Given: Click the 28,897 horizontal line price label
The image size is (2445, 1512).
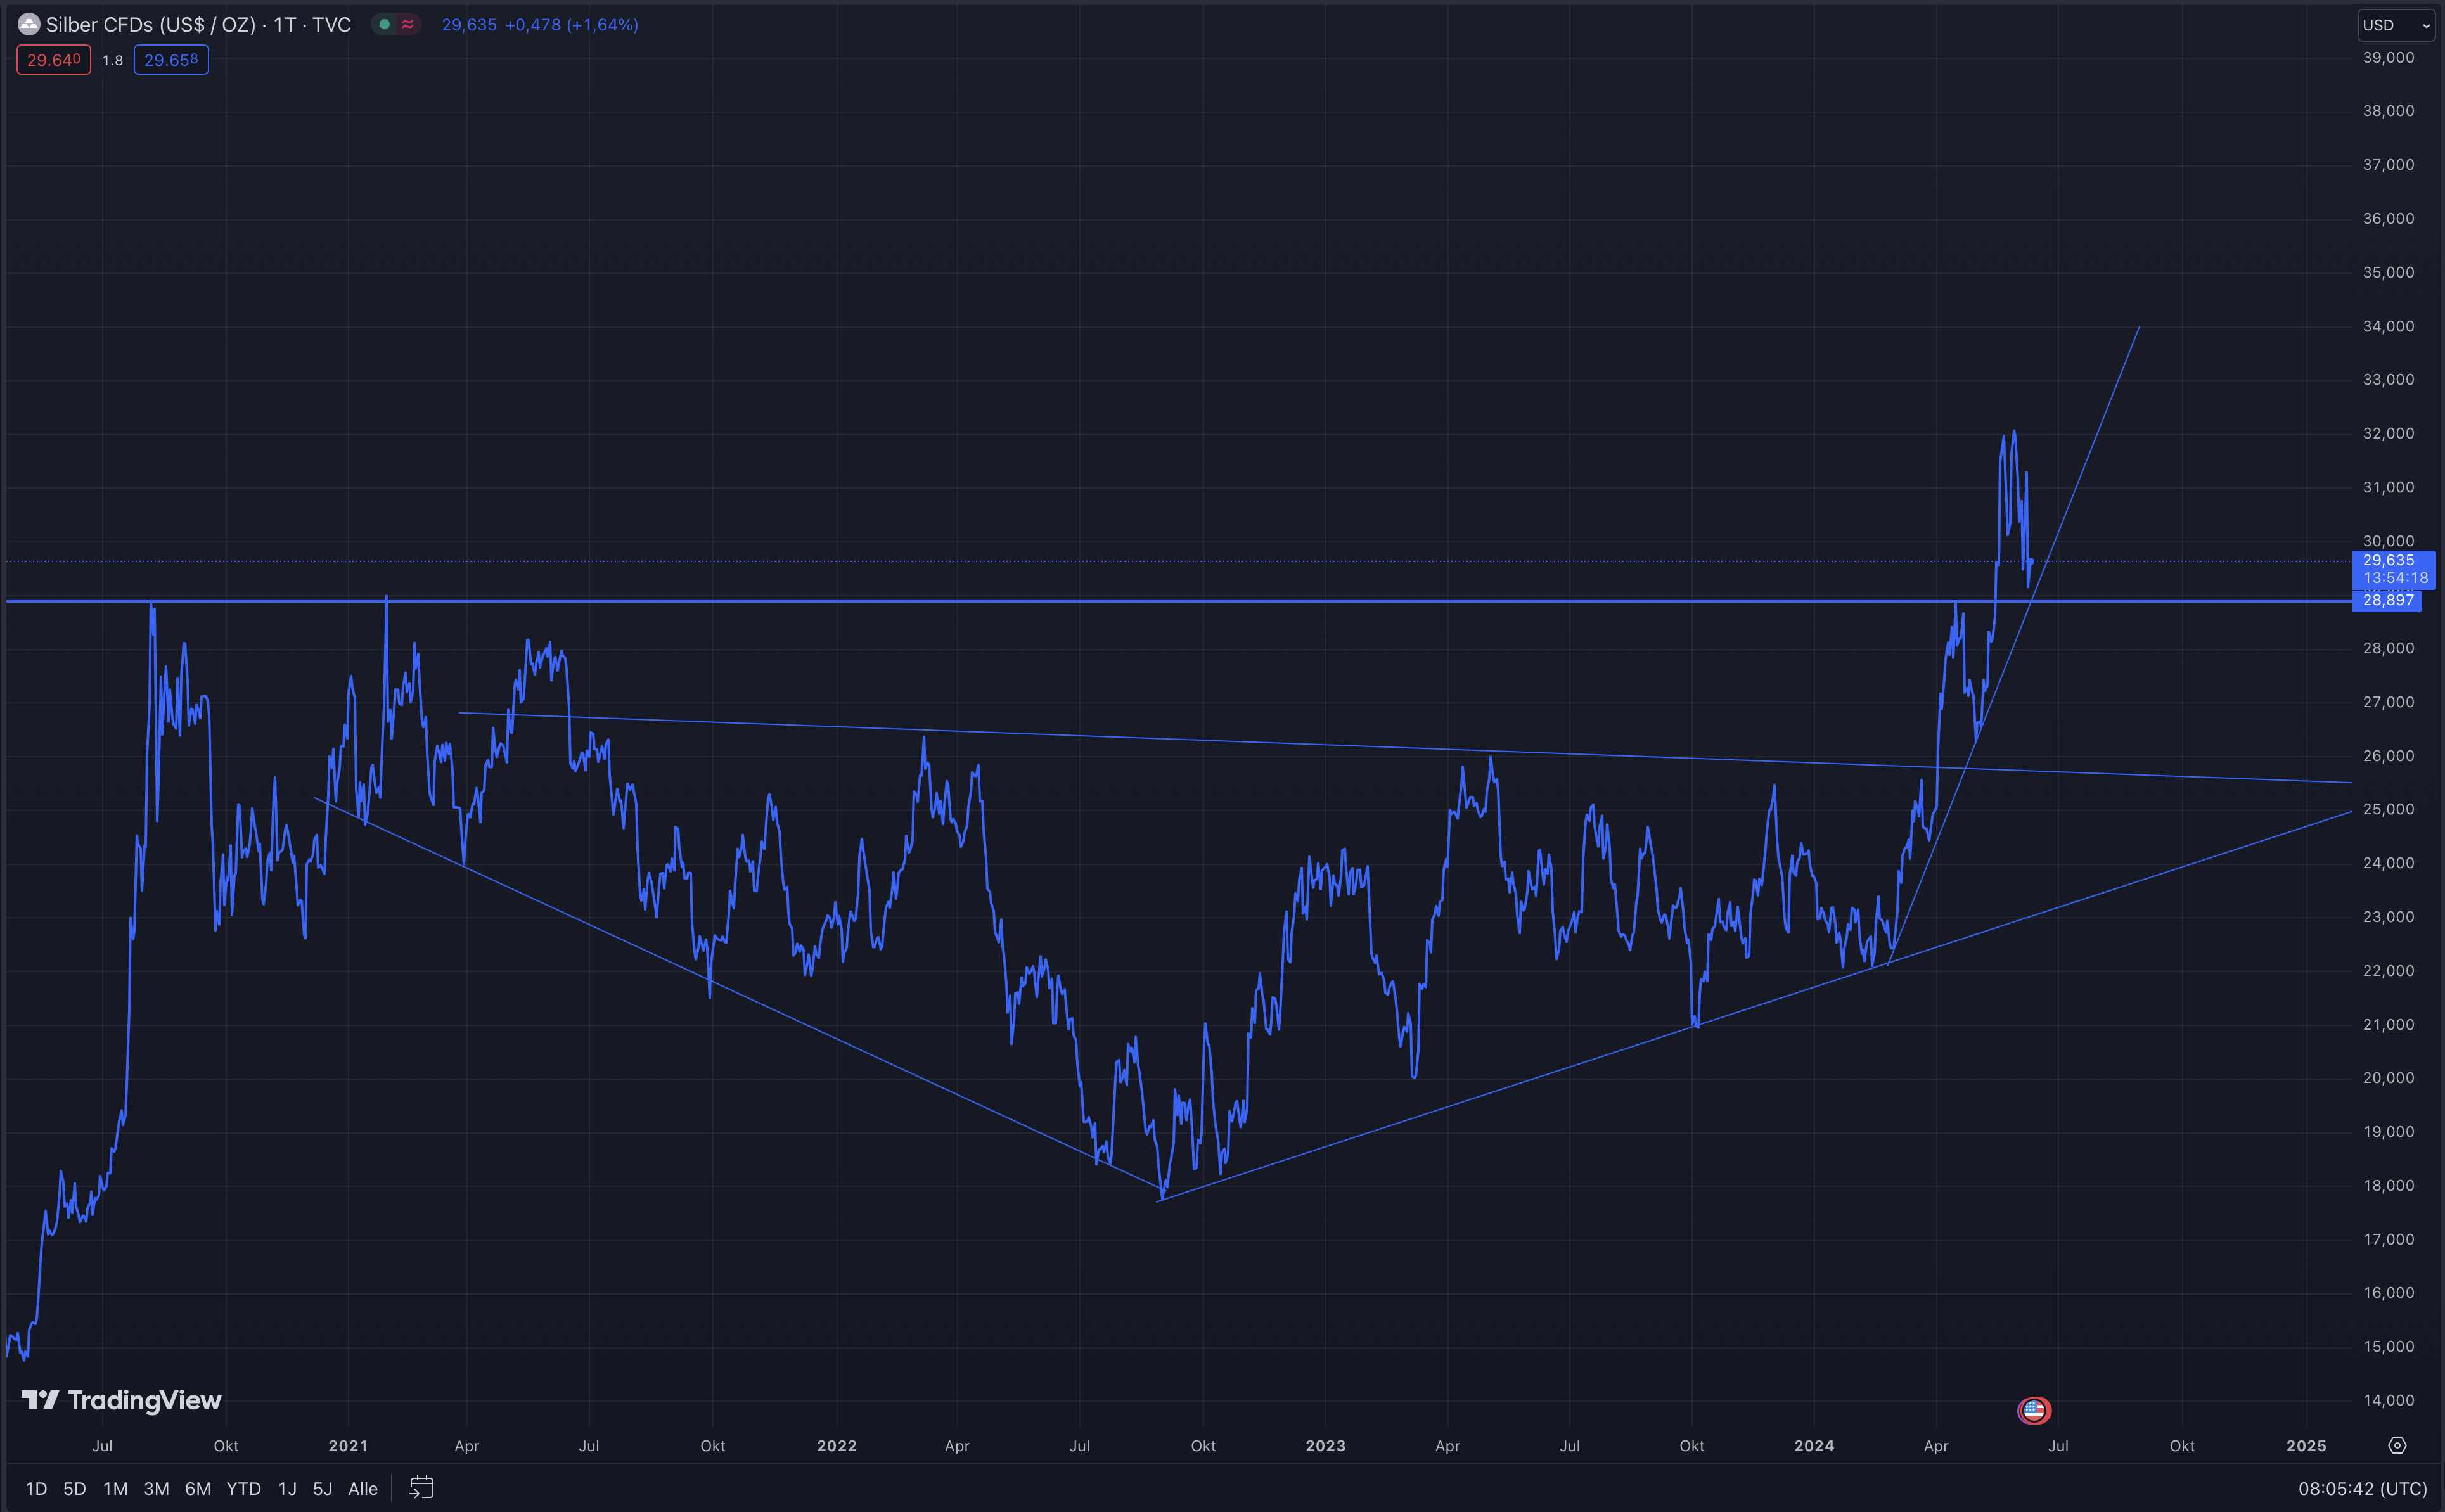Looking at the screenshot, I should (x=2387, y=600).
